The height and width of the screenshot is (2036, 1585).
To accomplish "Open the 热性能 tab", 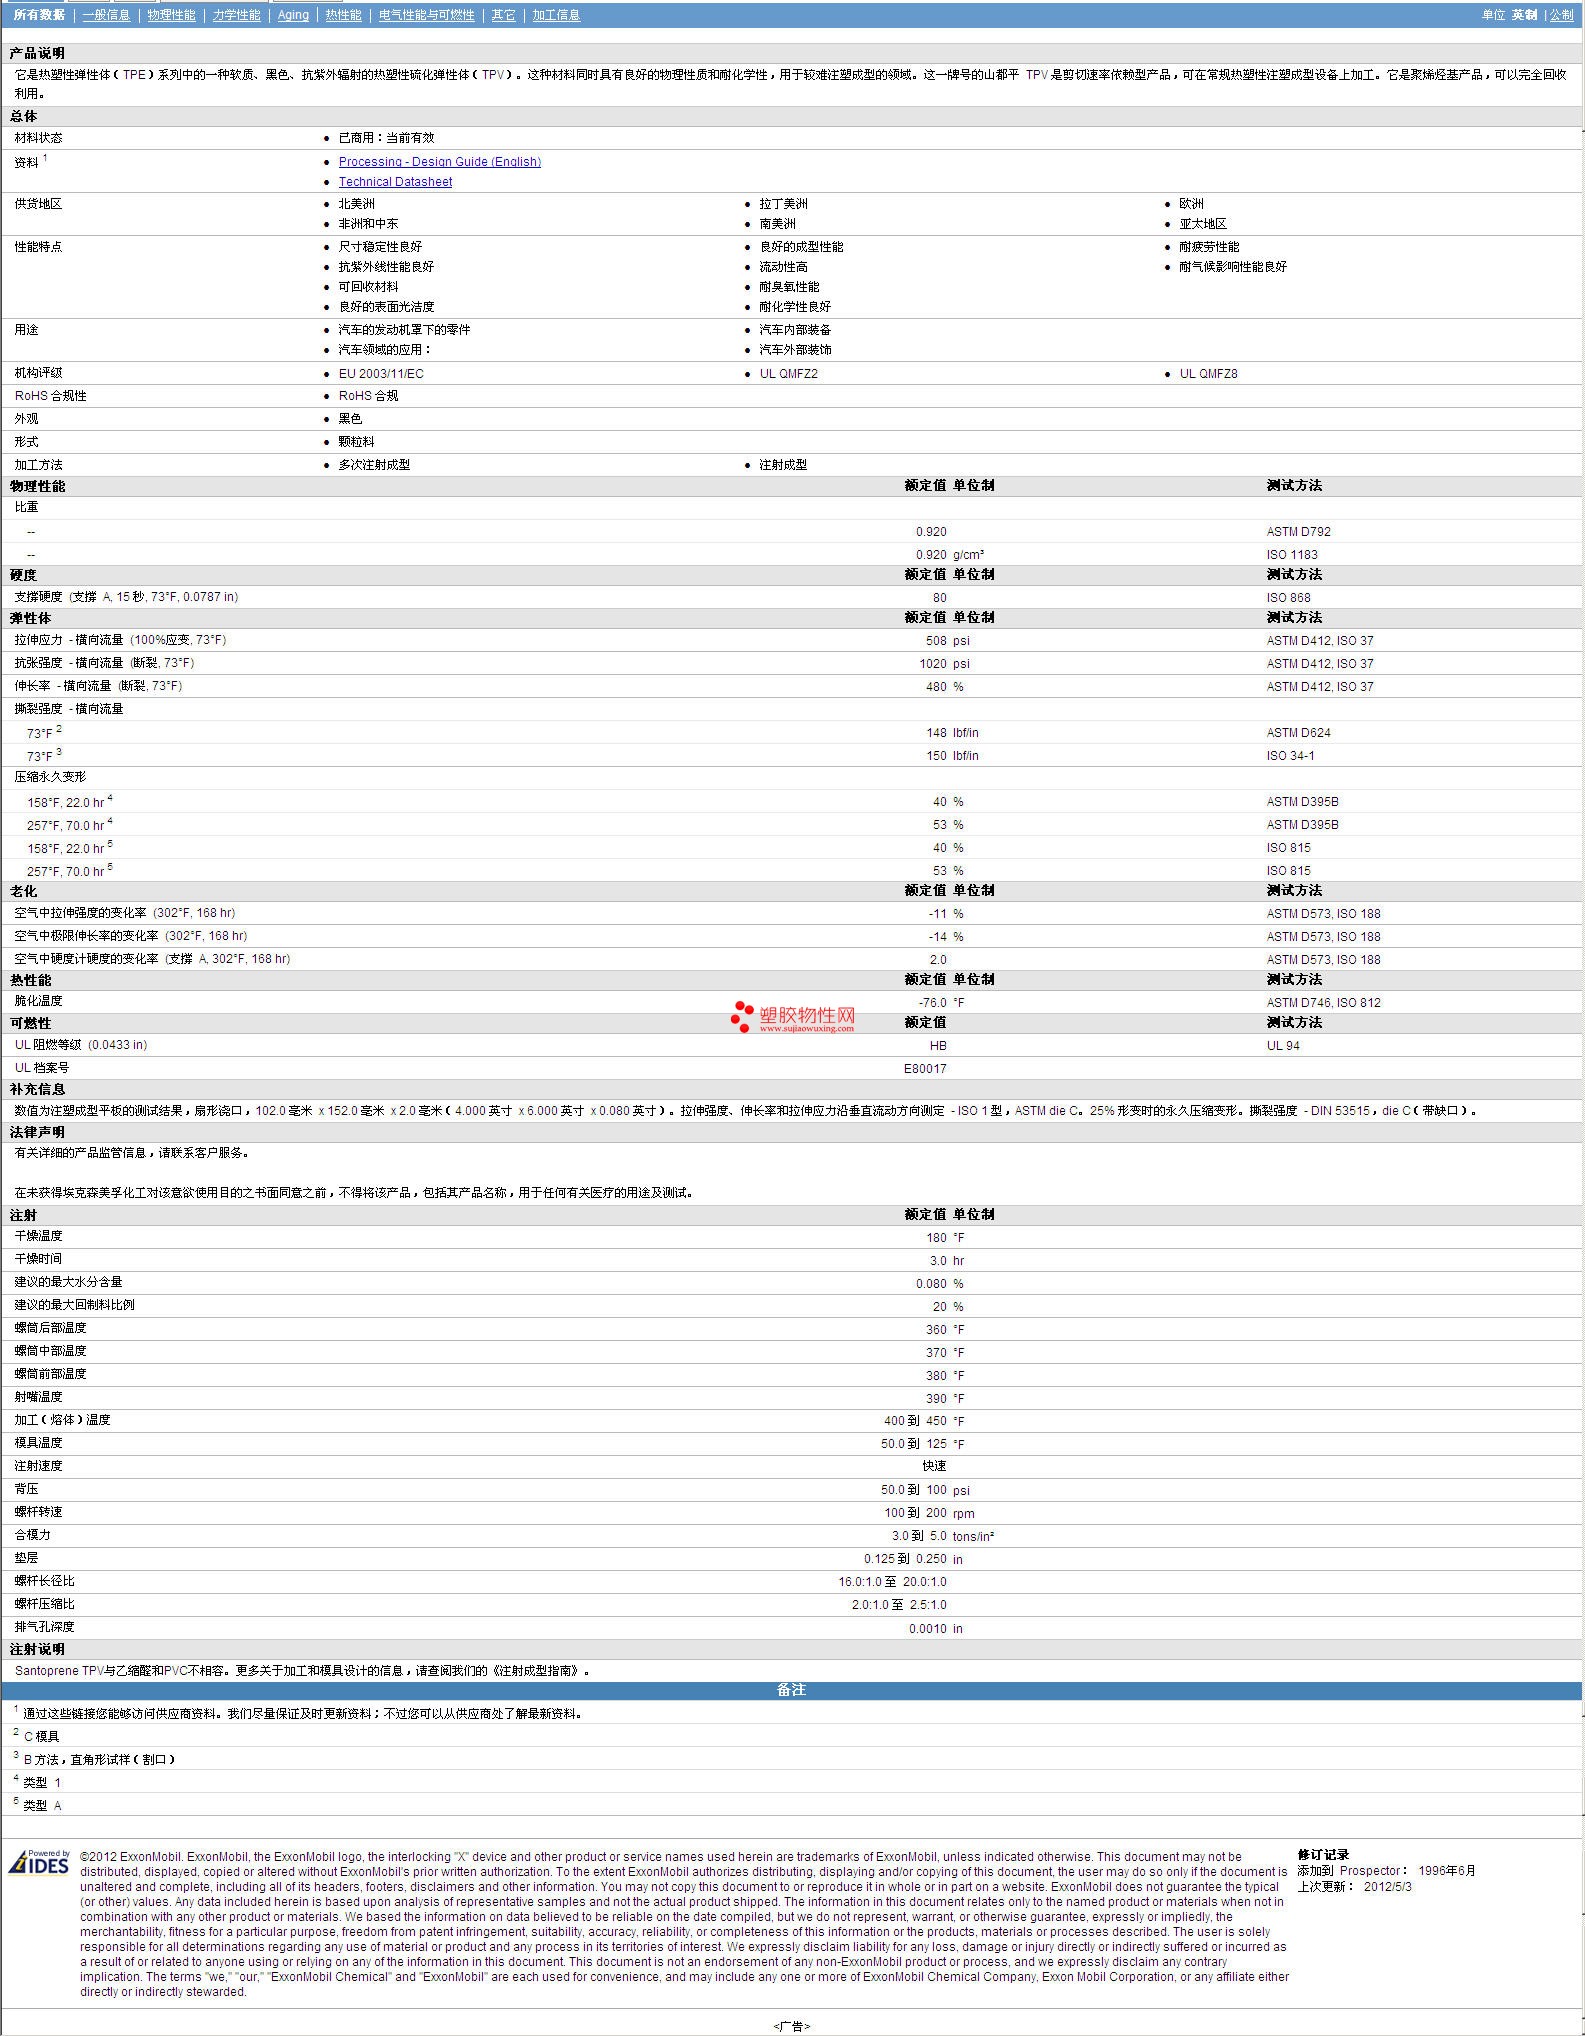I will [x=343, y=15].
